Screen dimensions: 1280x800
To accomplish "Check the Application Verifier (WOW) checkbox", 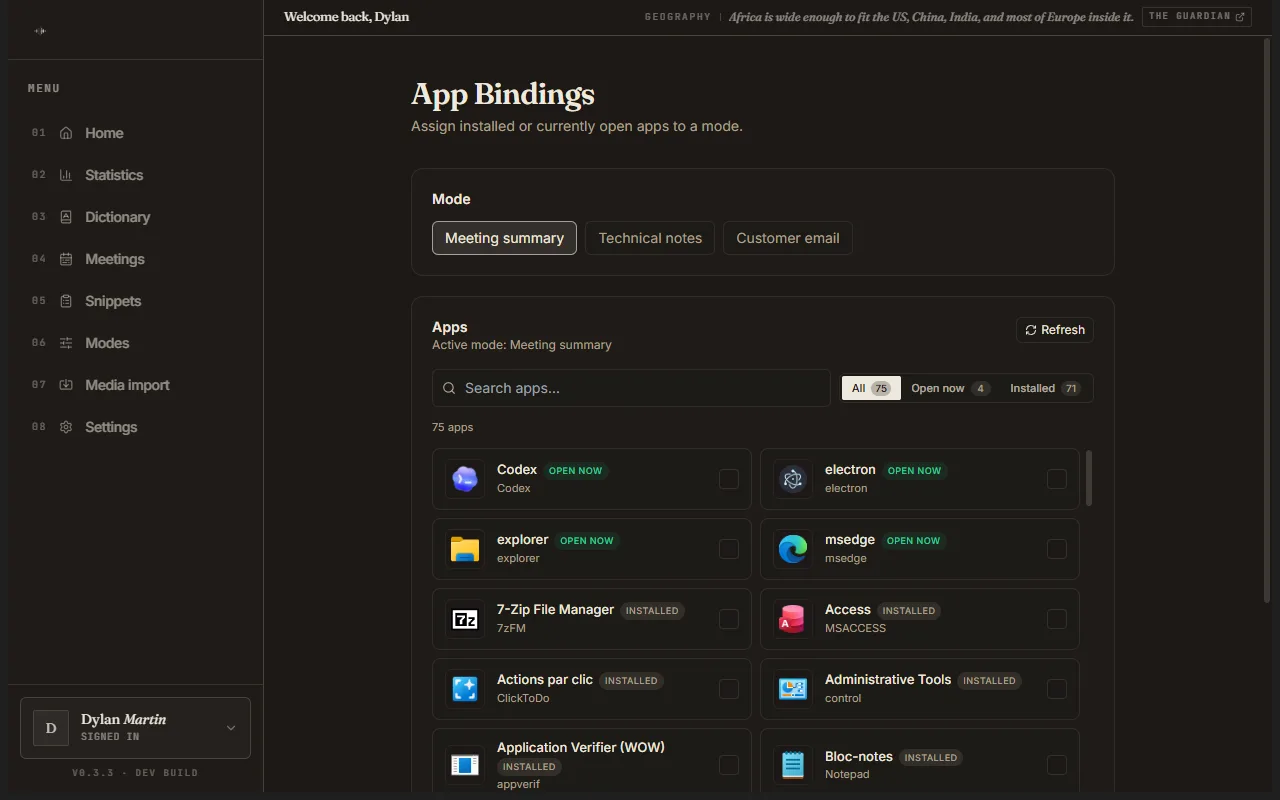I will 729,765.
